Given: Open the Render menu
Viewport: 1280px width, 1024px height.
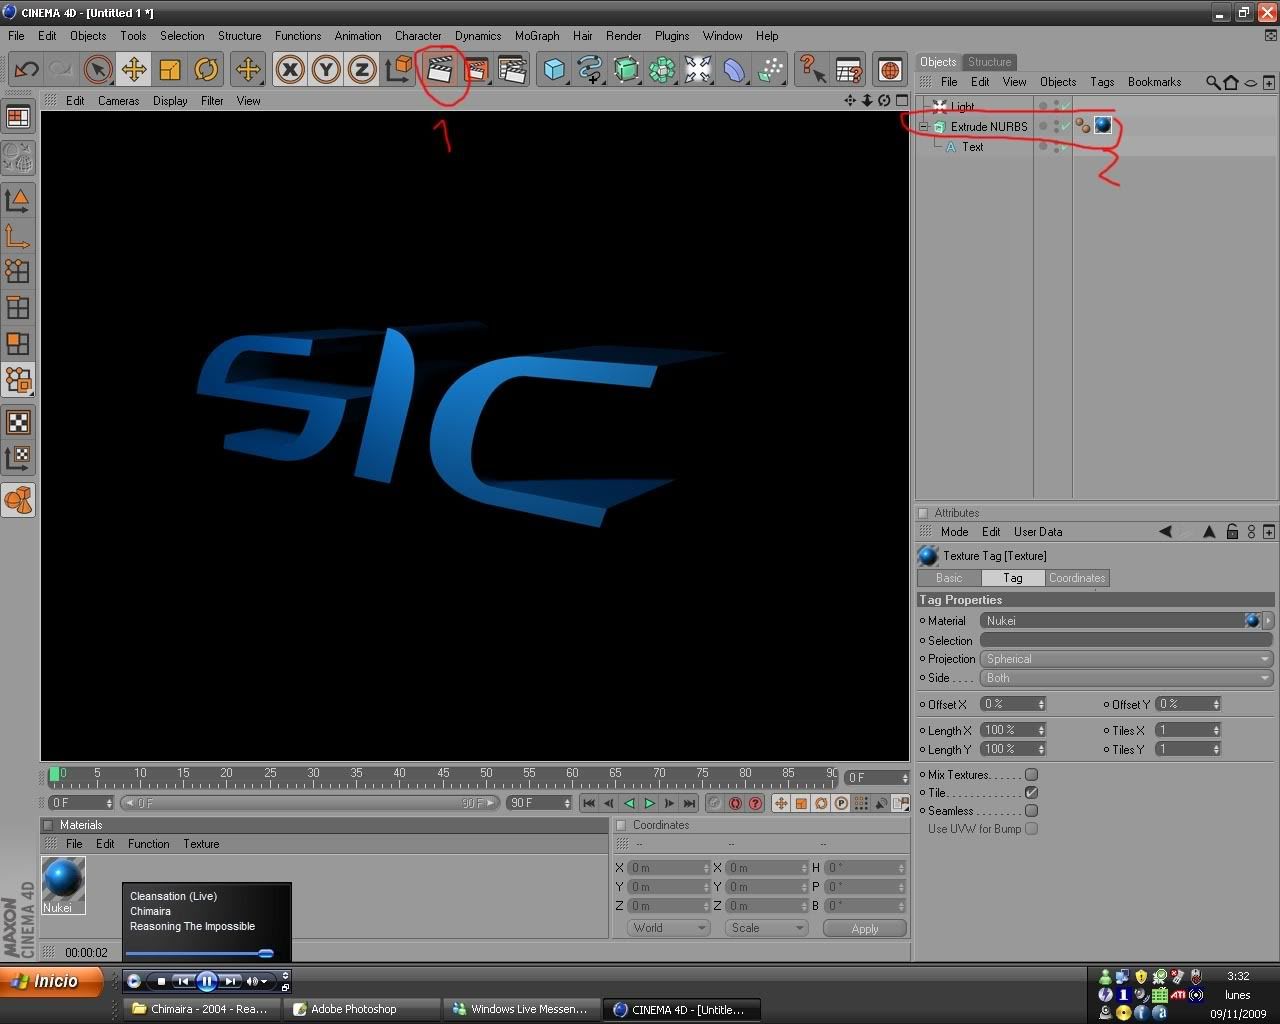Looking at the screenshot, I should 623,35.
